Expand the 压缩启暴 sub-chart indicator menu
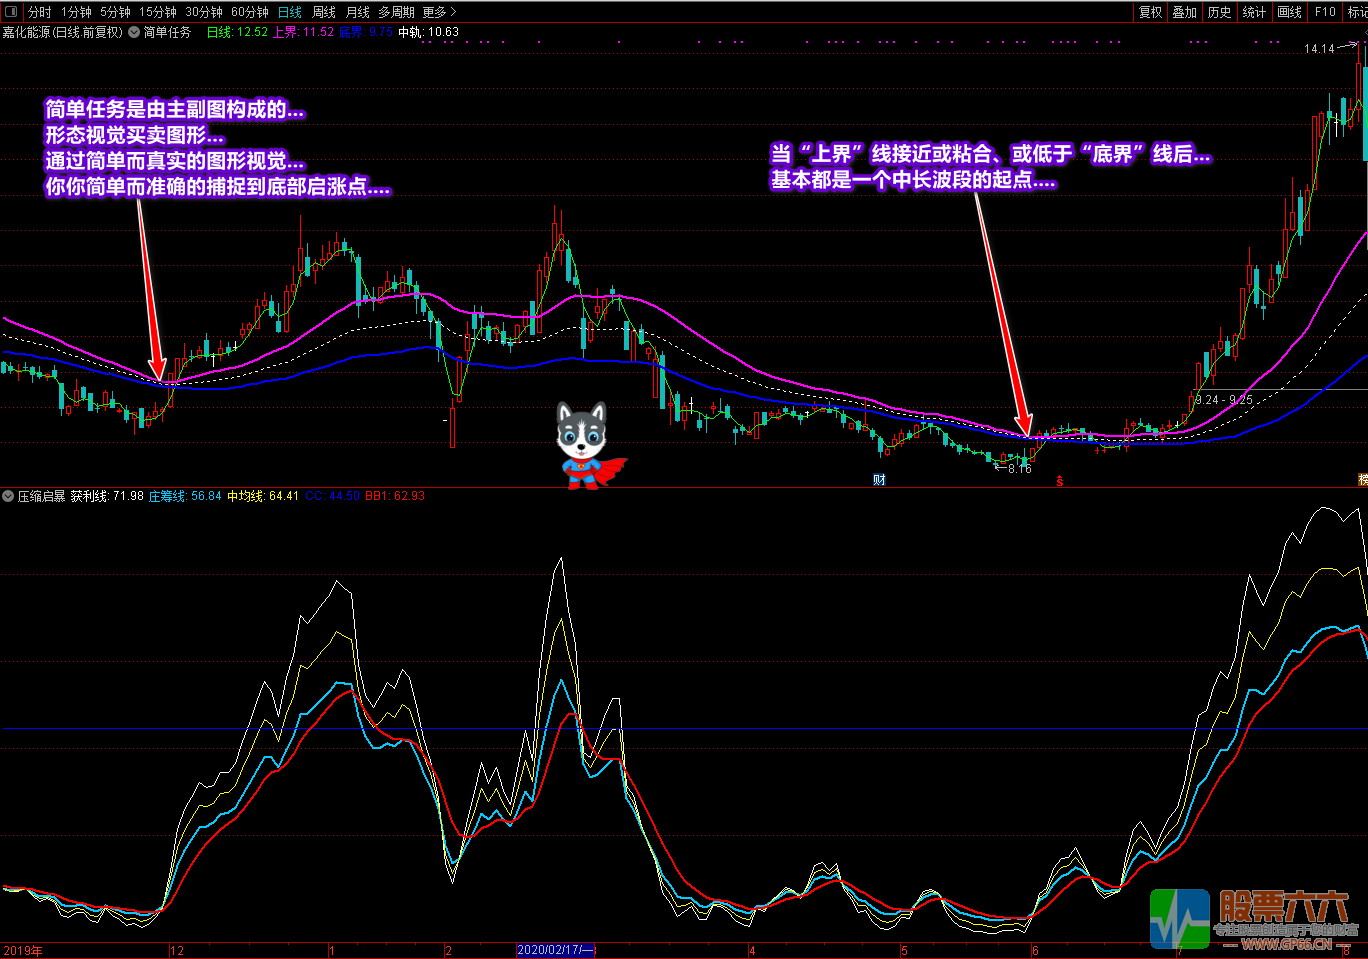Viewport: 1368px width, 959px height. tap(8, 496)
